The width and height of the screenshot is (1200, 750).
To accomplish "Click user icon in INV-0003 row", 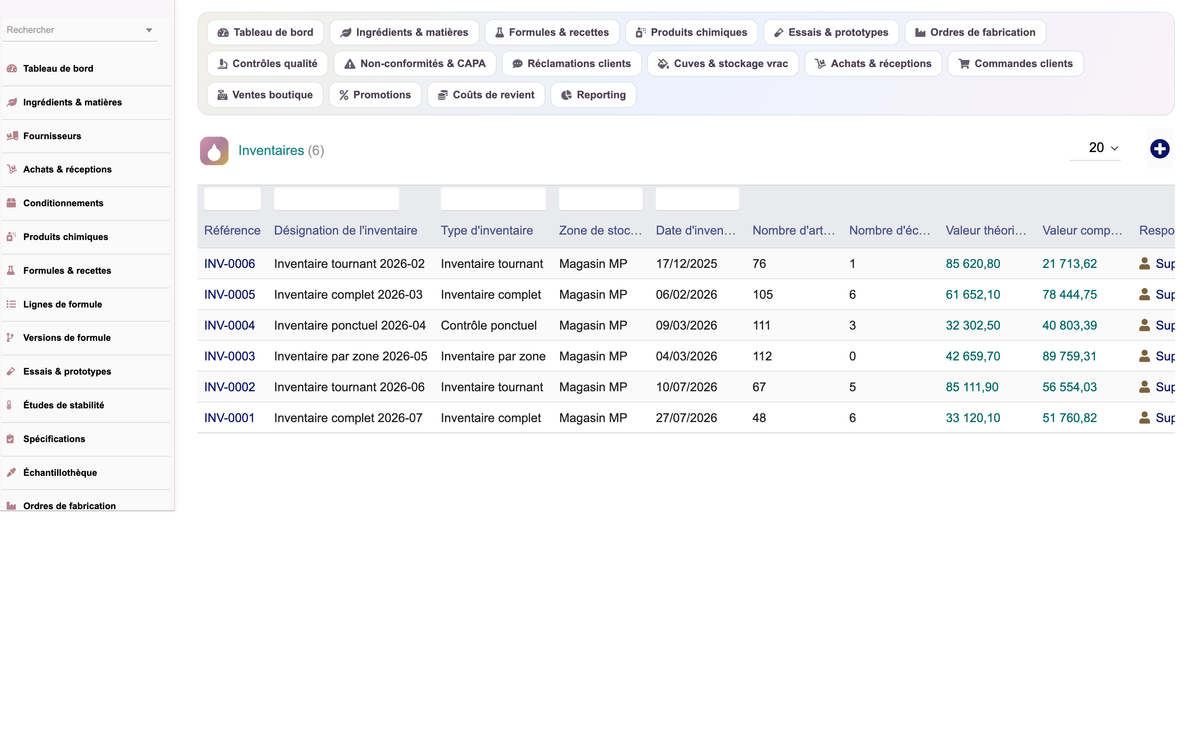I will point(1145,356).
